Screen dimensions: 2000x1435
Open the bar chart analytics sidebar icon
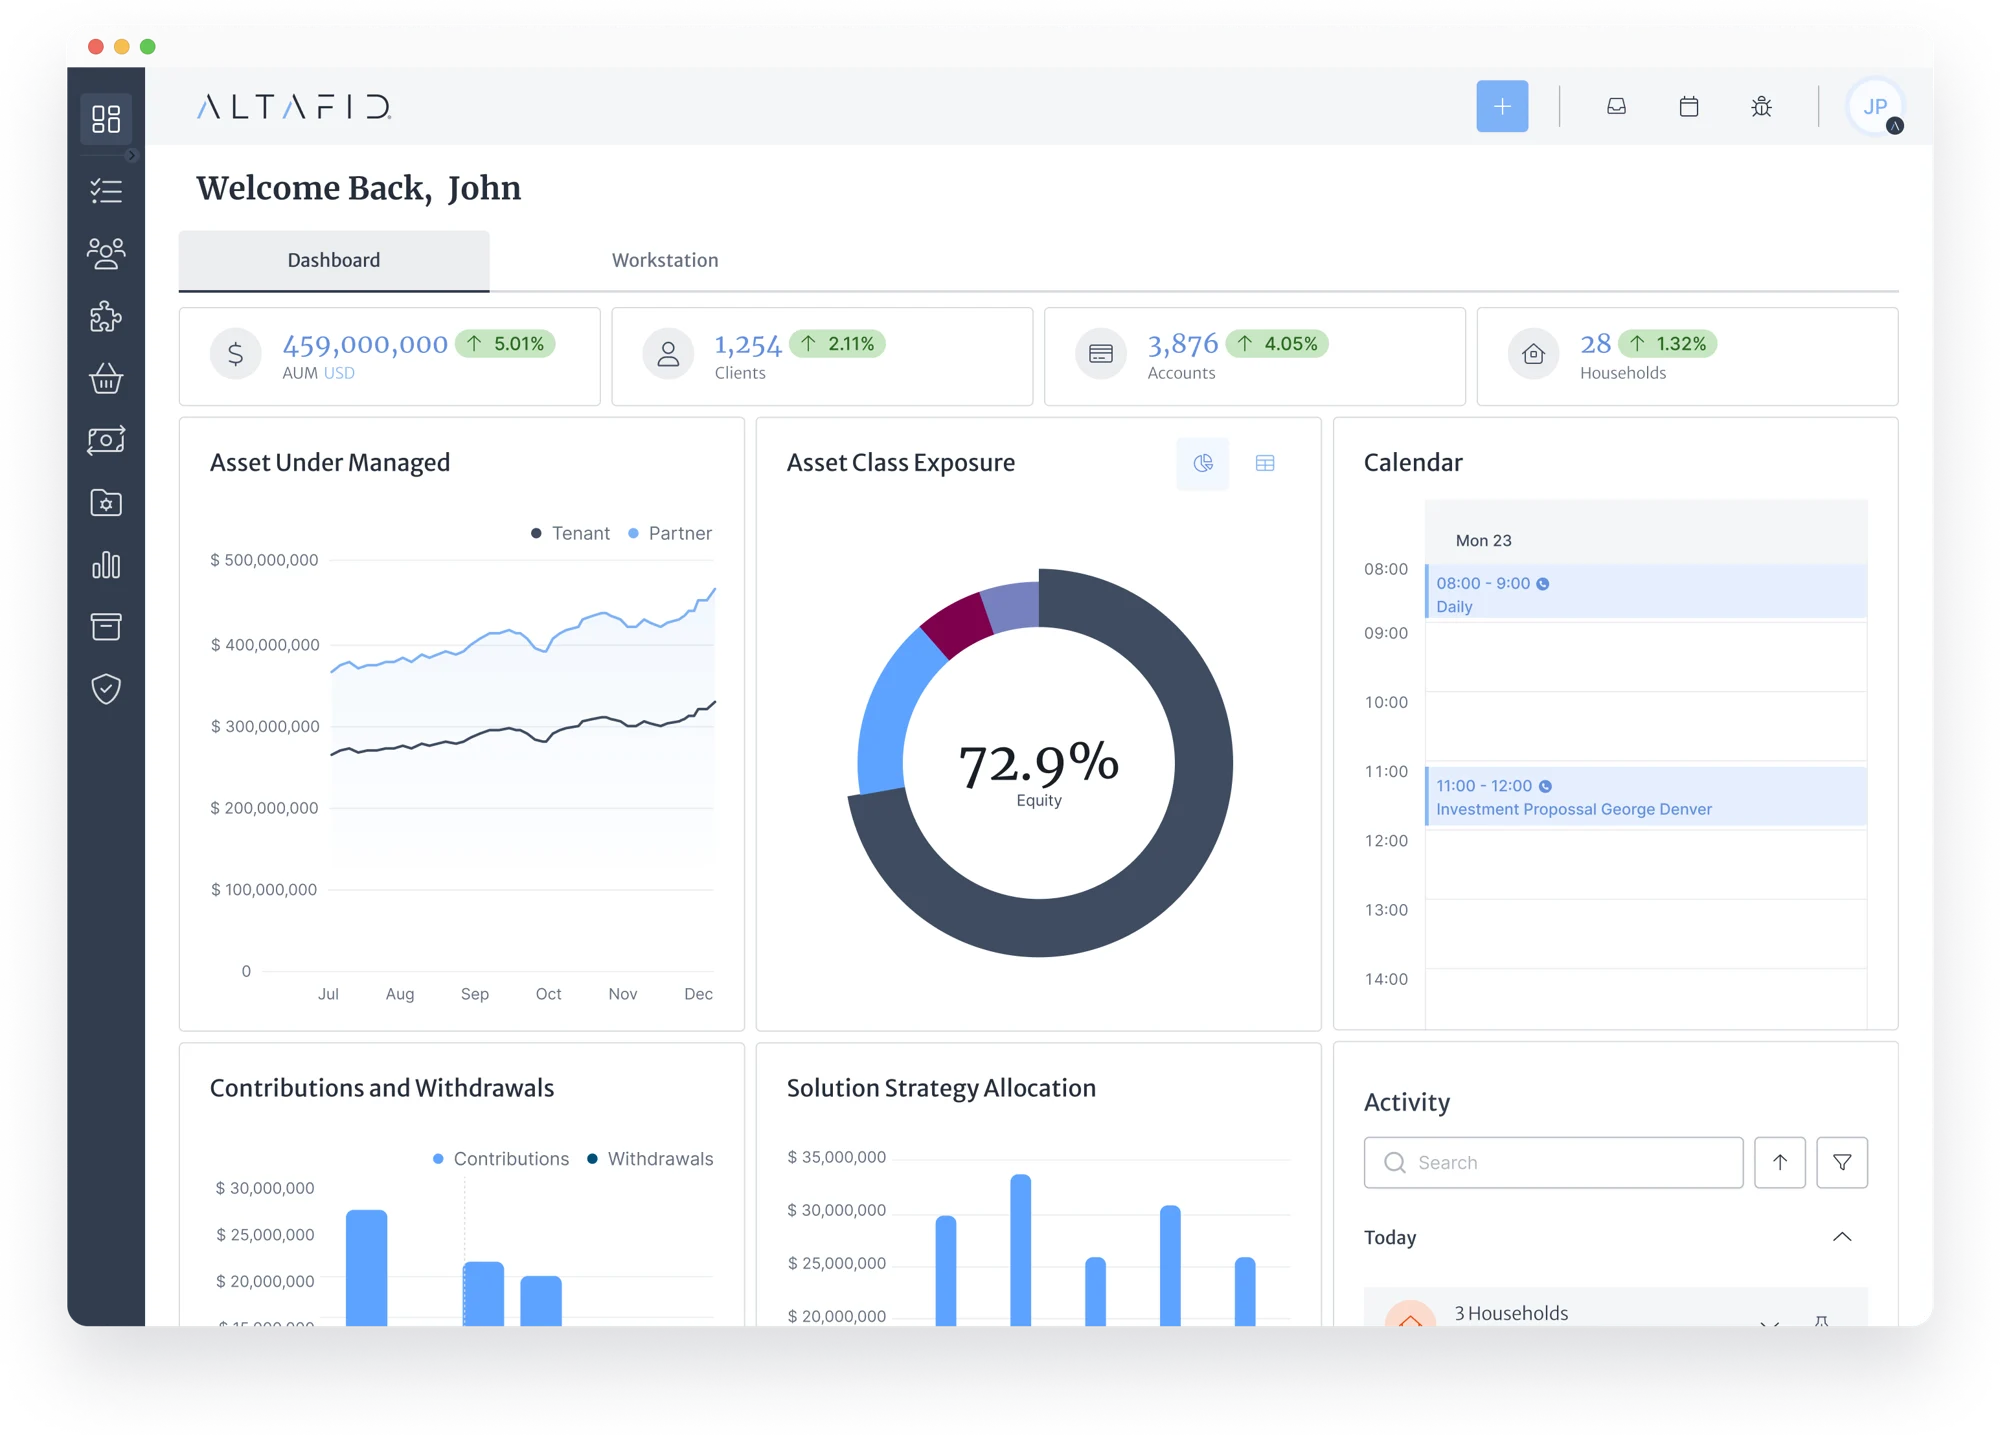[106, 565]
